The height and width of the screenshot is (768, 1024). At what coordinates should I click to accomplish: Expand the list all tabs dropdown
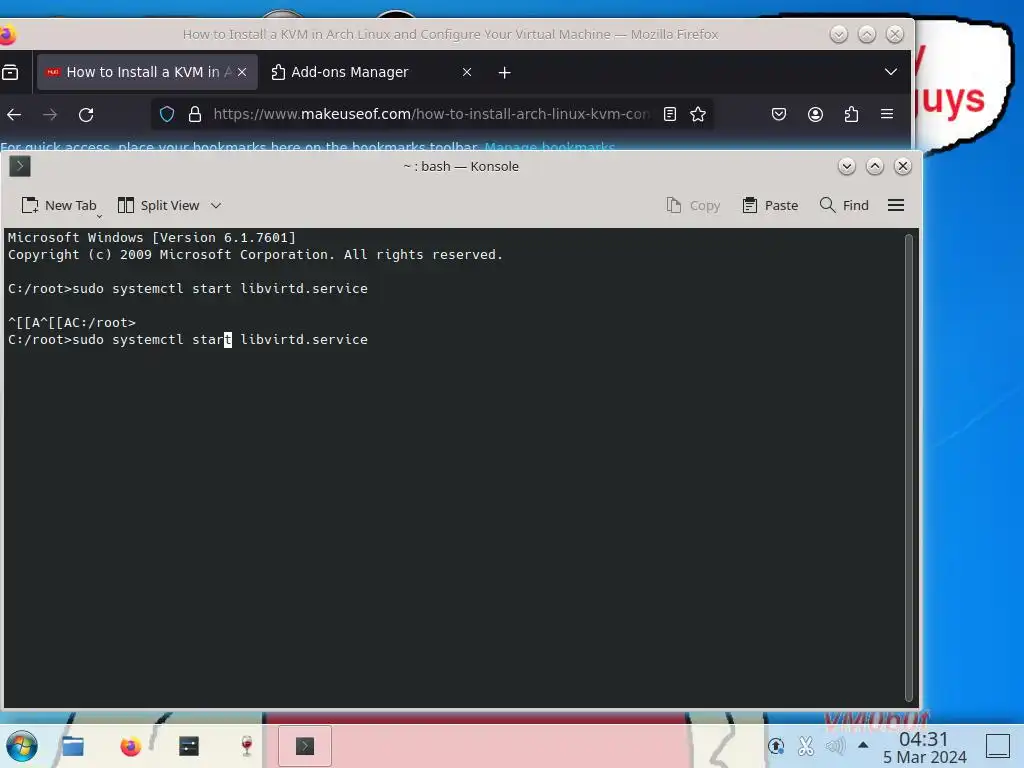[890, 72]
